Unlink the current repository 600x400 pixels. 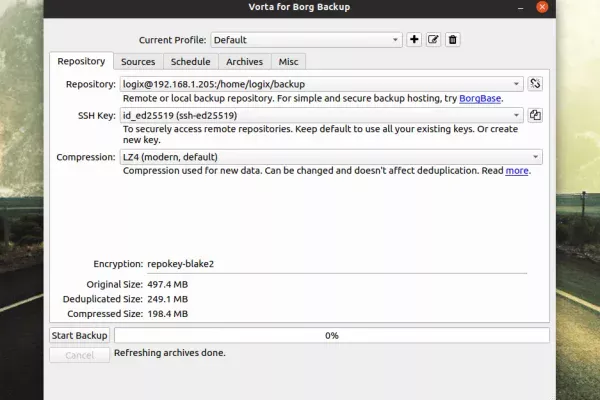[535, 84]
